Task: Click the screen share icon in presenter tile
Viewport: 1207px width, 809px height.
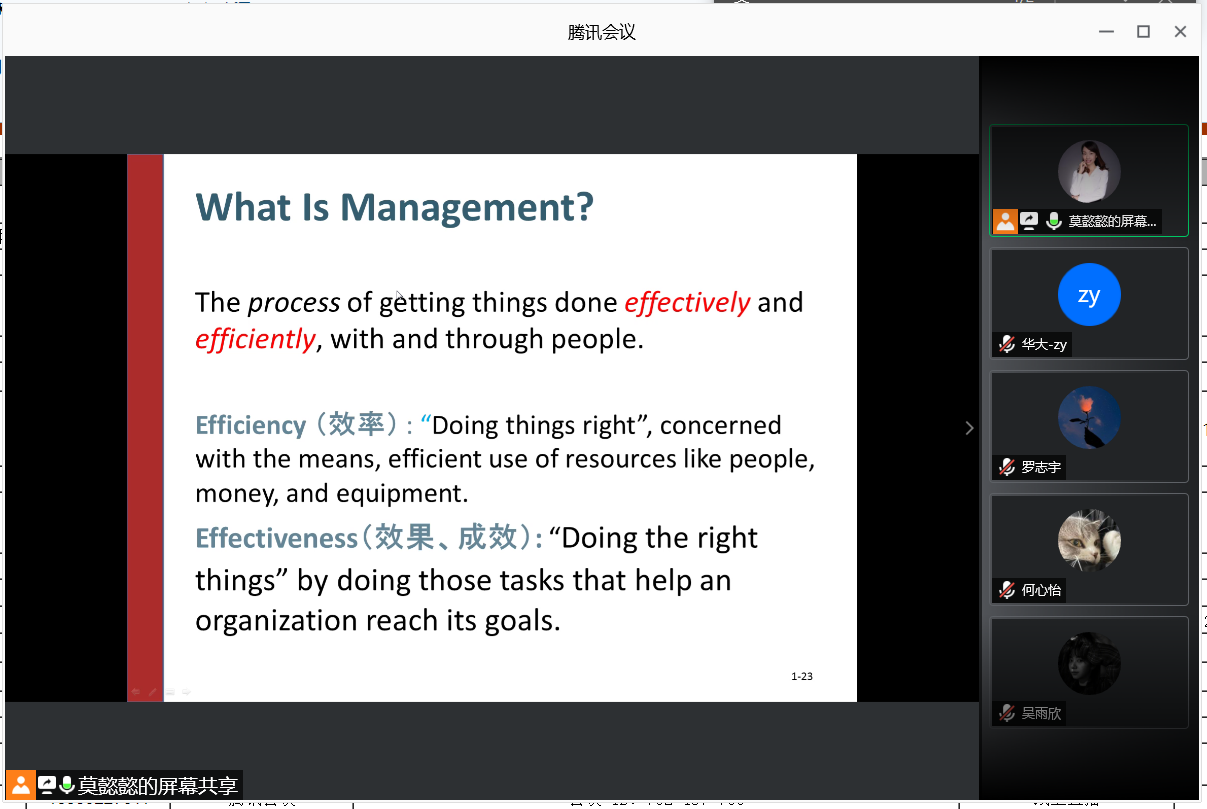Action: (x=1029, y=222)
